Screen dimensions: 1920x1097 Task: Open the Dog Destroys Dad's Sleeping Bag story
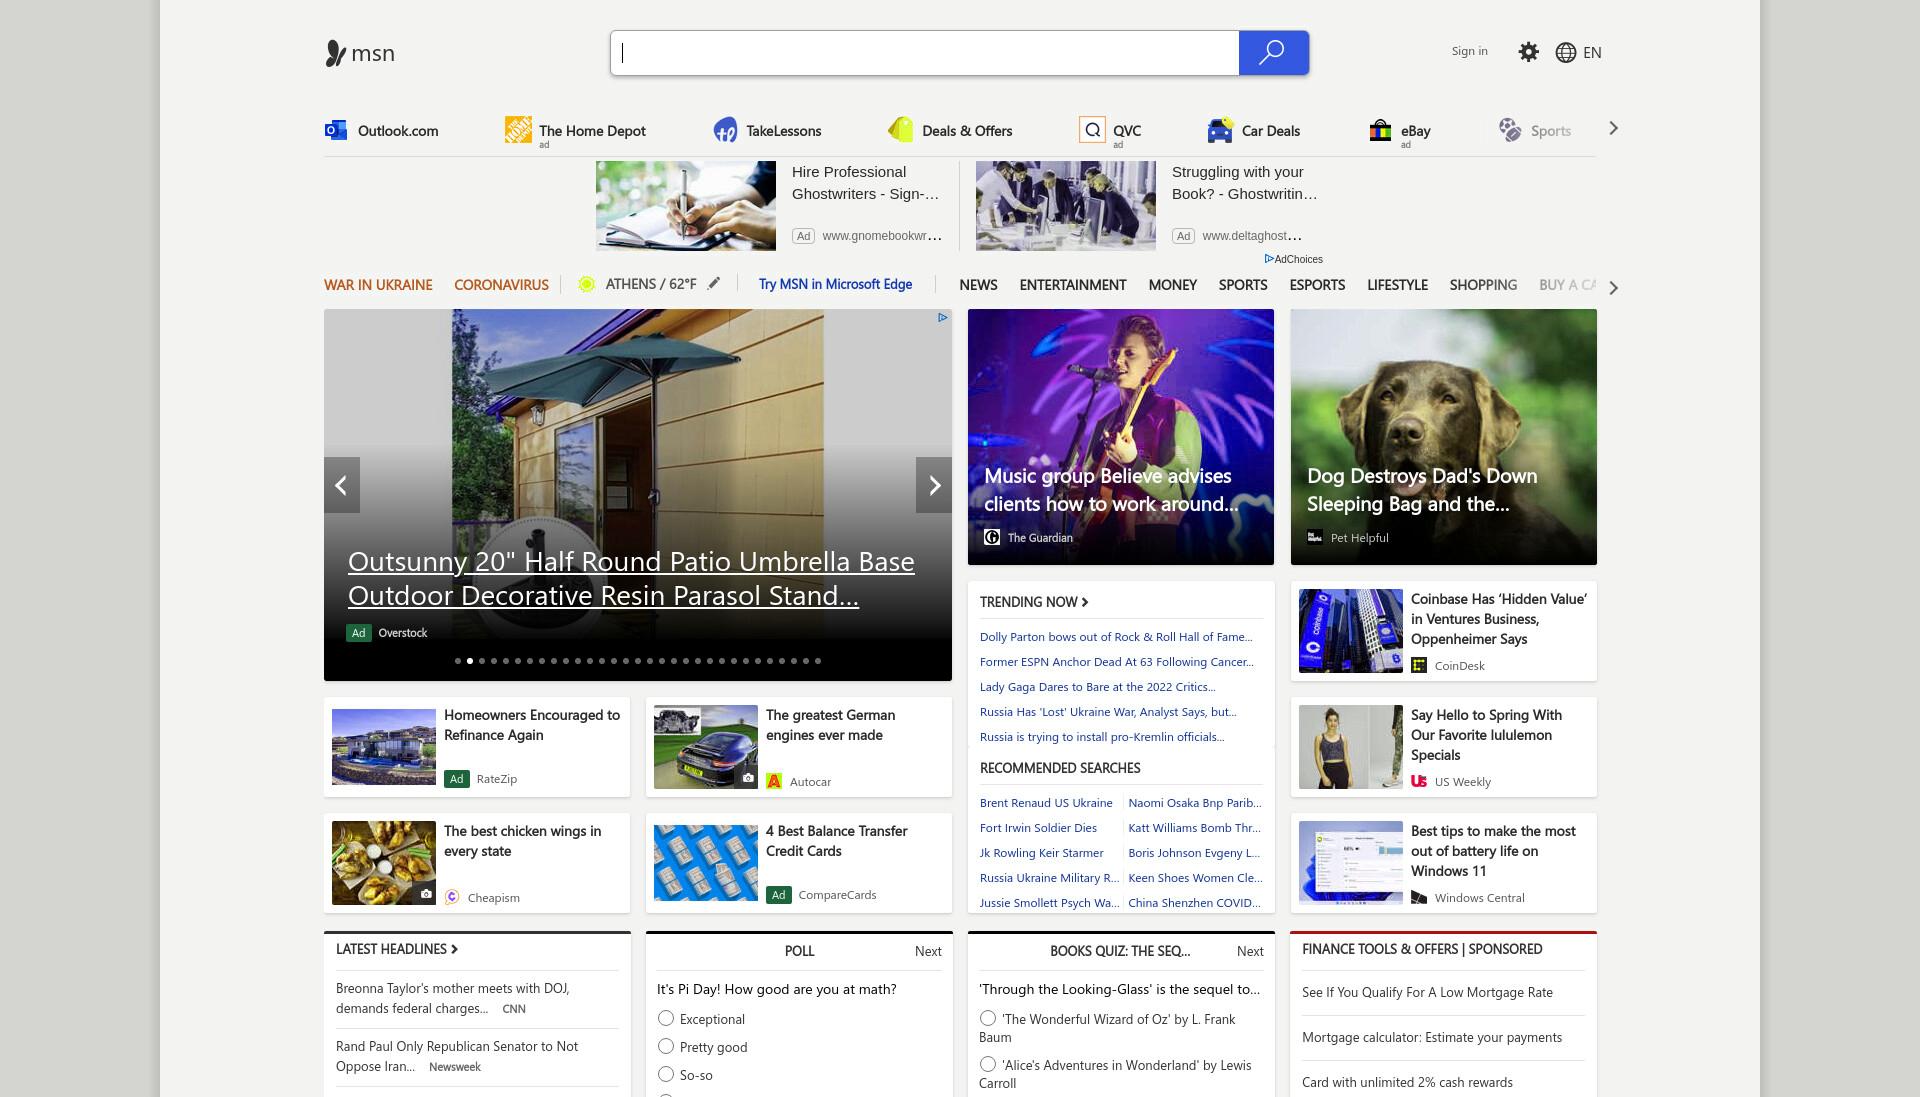[x=1443, y=437]
